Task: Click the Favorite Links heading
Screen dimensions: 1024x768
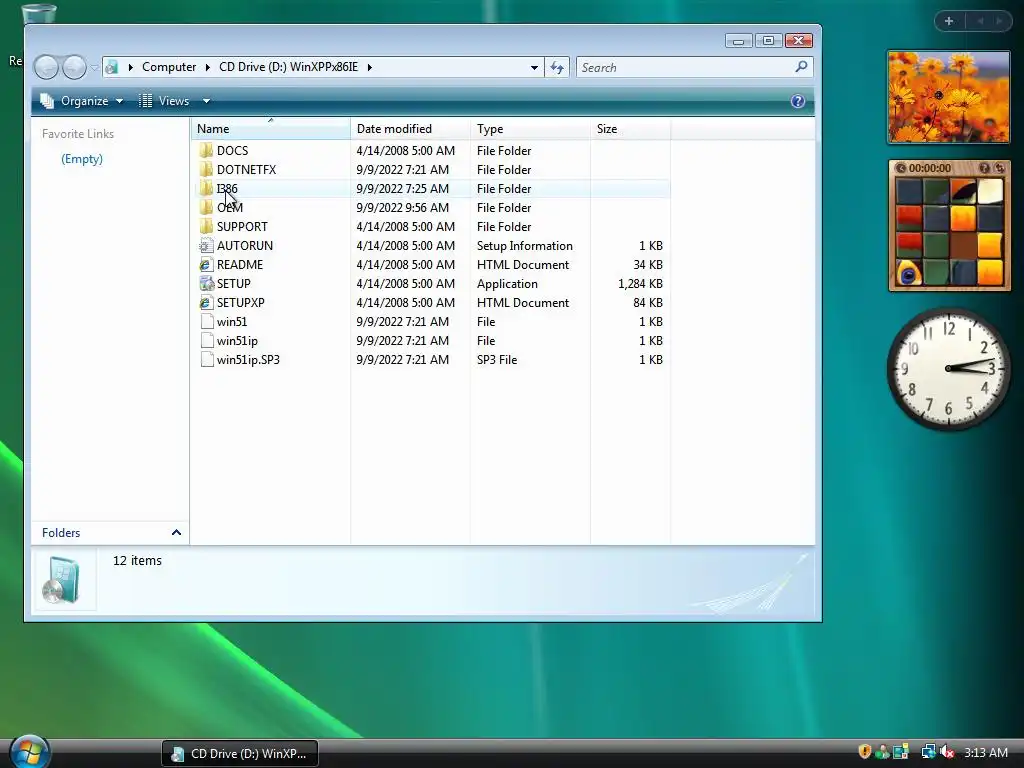Action: tap(78, 133)
